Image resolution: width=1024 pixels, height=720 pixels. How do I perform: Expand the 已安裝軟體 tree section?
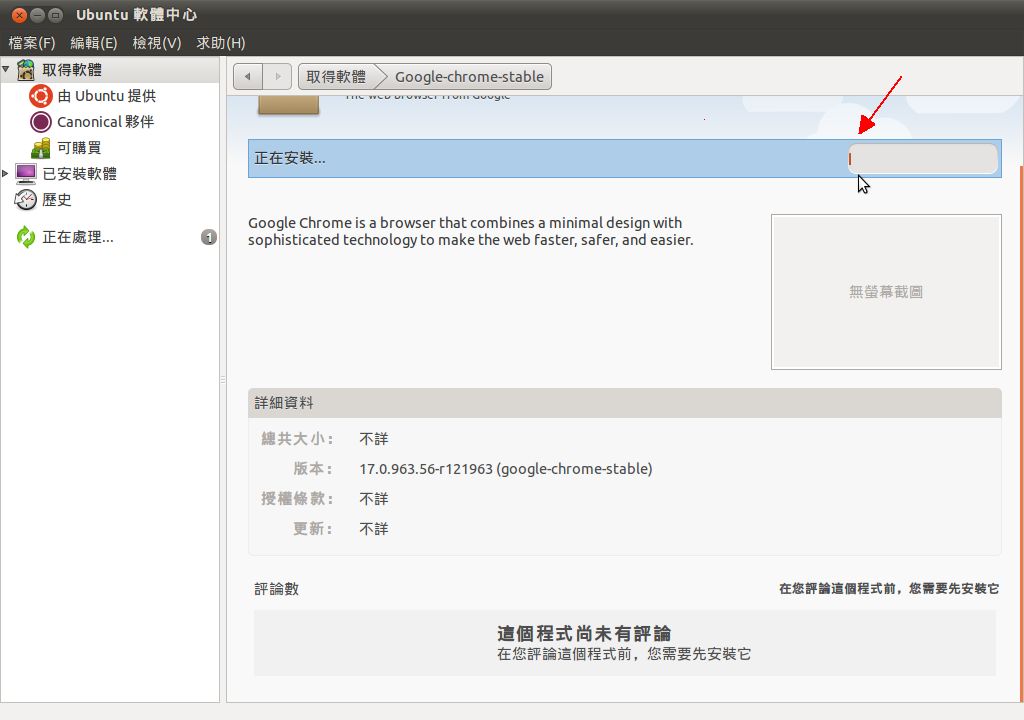(6, 174)
